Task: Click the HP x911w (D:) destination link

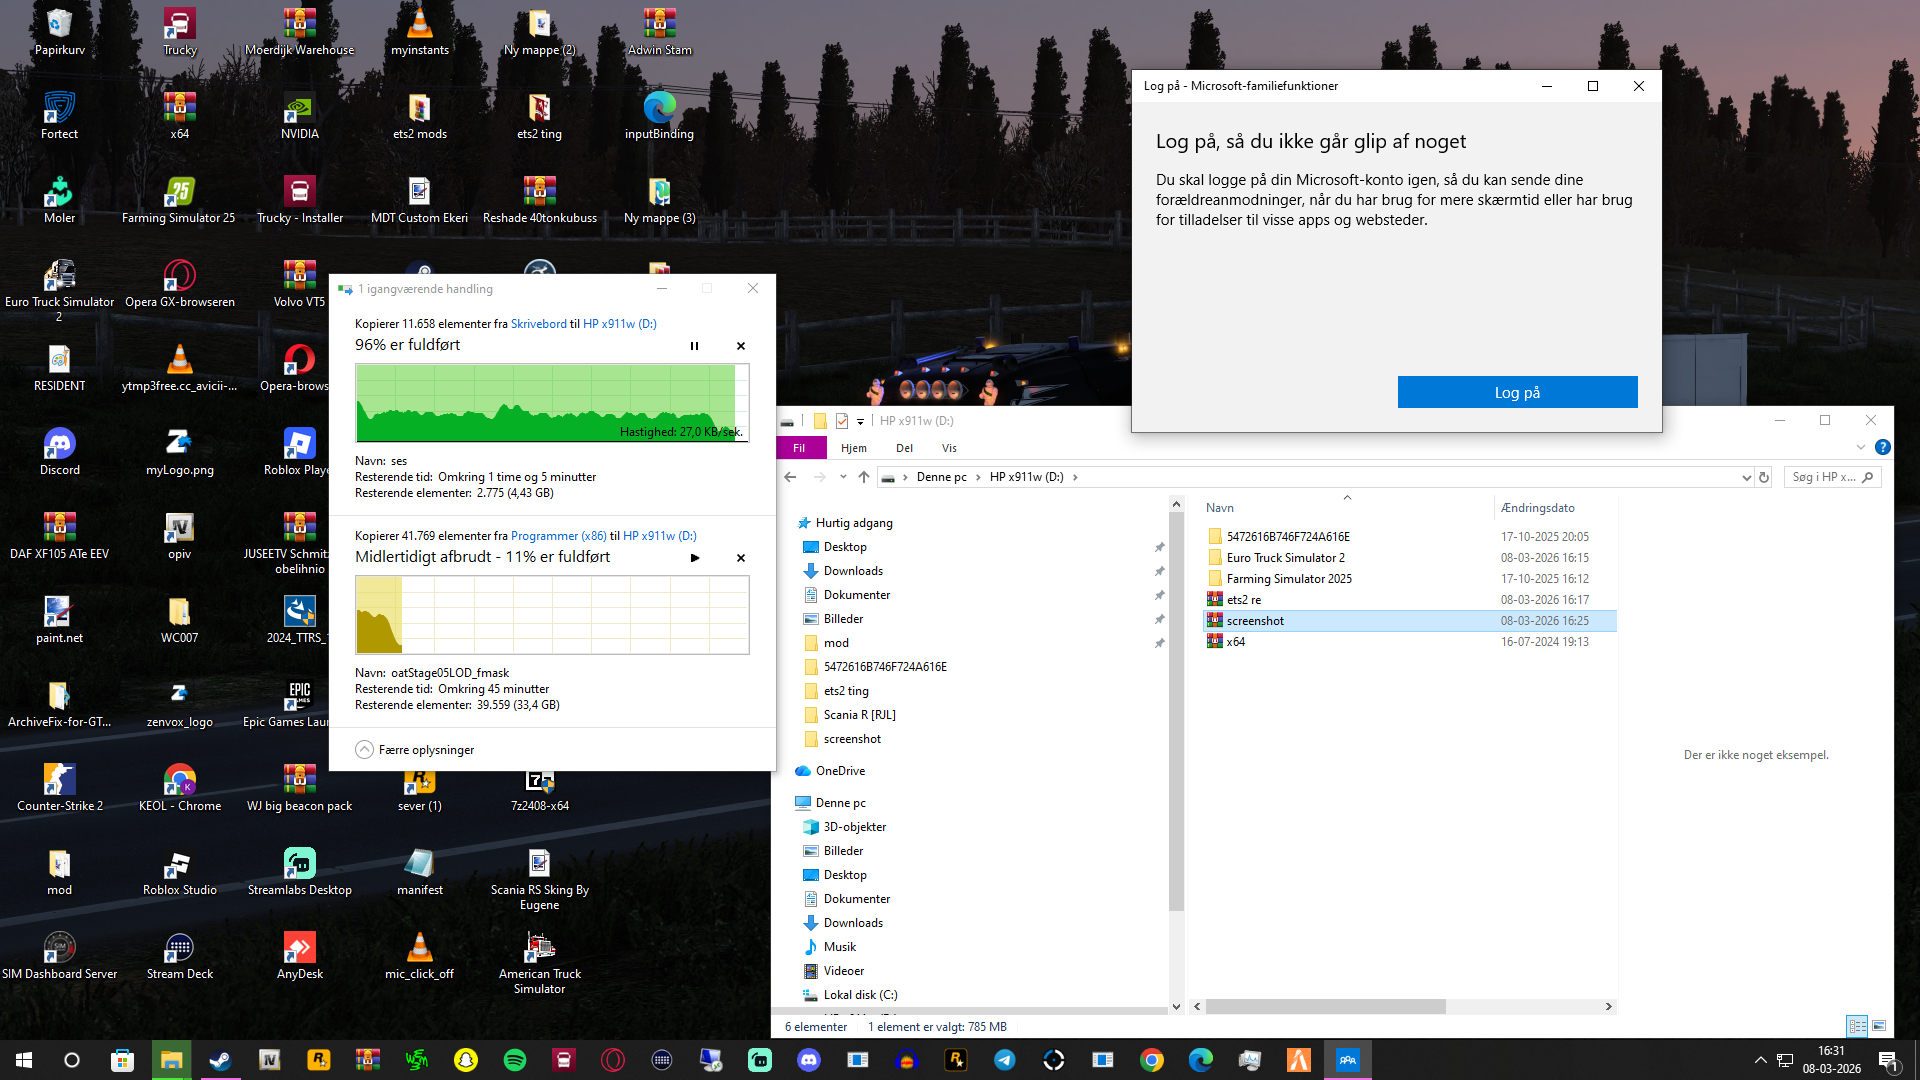Action: point(619,324)
